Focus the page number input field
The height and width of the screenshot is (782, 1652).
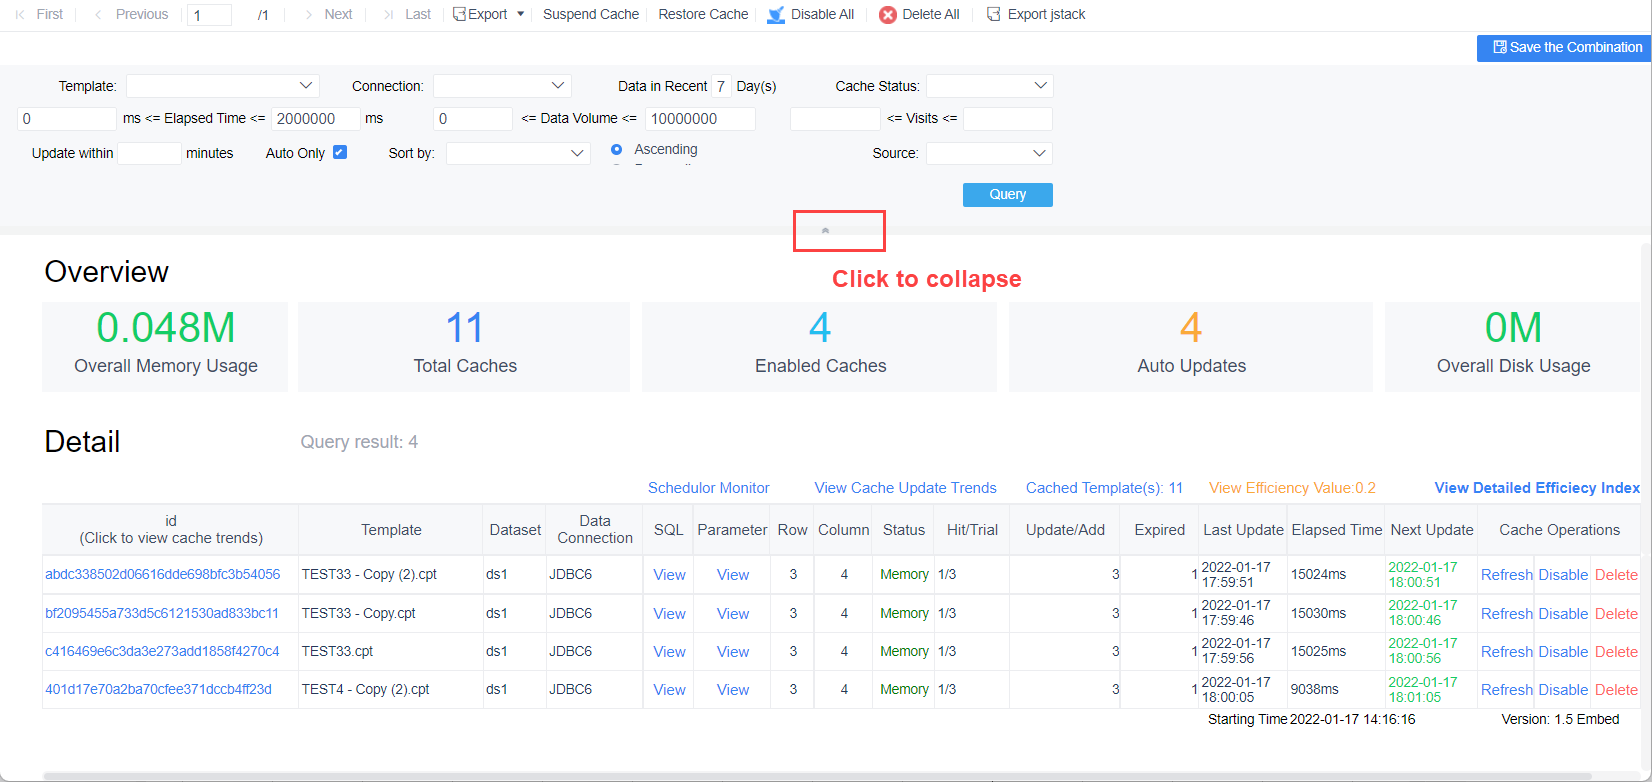pyautogui.click(x=209, y=15)
